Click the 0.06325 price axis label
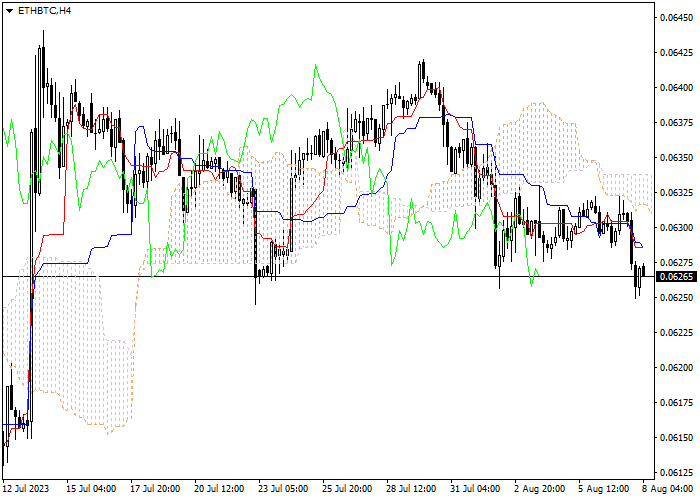The width and height of the screenshot is (700, 500). 676,192
